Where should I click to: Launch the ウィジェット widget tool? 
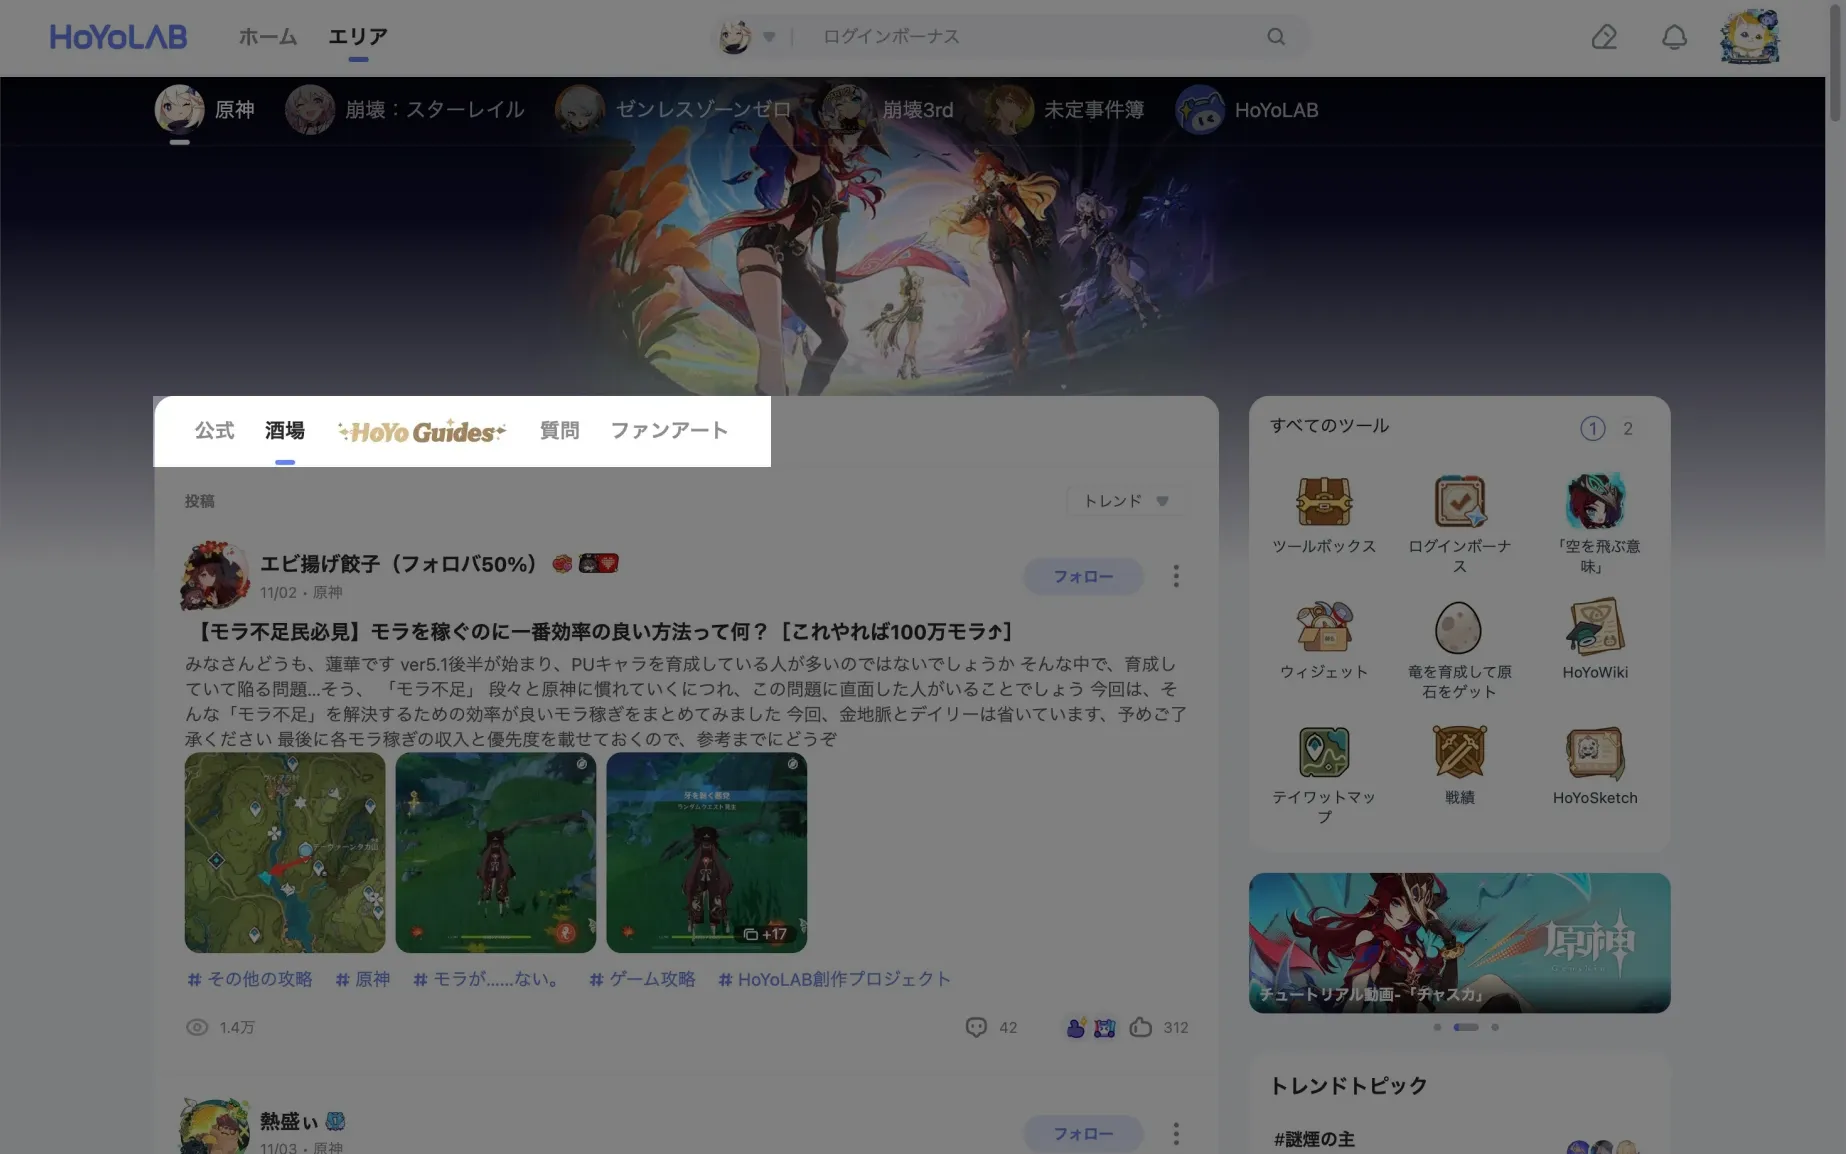coord(1324,628)
